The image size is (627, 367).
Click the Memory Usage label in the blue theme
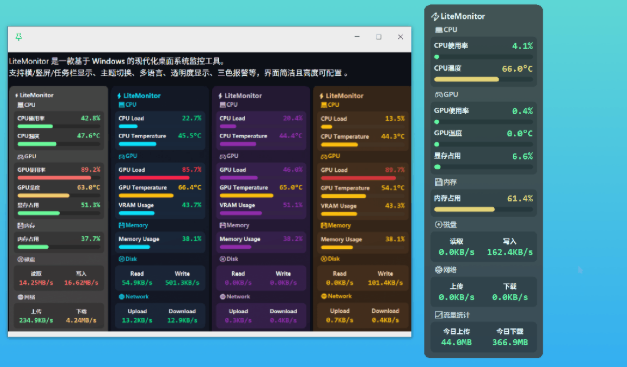(139, 239)
